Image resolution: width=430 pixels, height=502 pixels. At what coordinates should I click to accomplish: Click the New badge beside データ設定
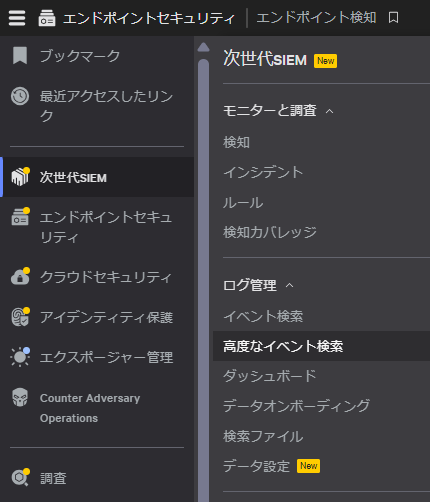(308, 466)
